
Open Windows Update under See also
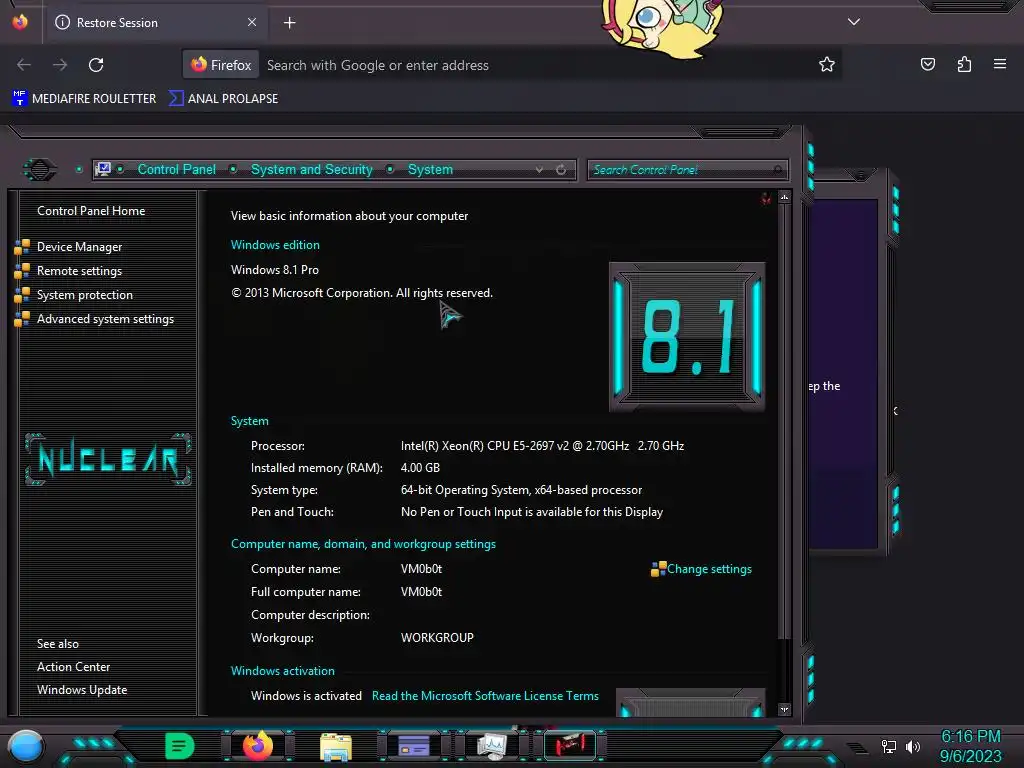pos(82,690)
